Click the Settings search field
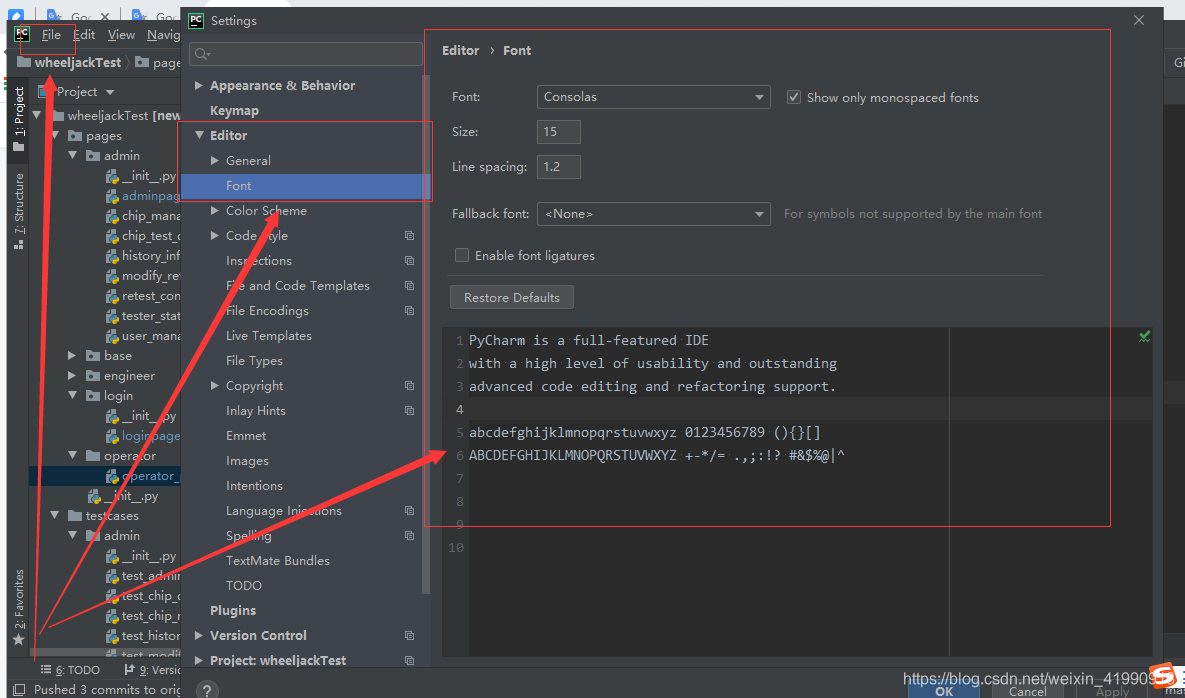The height and width of the screenshot is (698, 1185). [306, 54]
